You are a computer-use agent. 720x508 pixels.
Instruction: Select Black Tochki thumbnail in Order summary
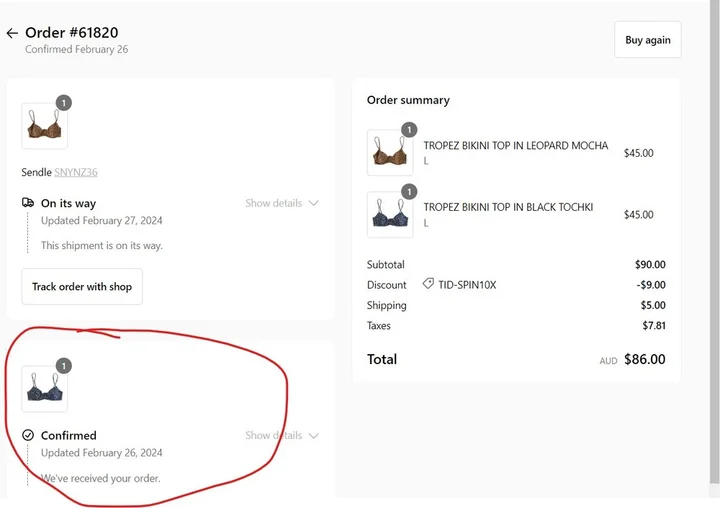click(x=389, y=215)
